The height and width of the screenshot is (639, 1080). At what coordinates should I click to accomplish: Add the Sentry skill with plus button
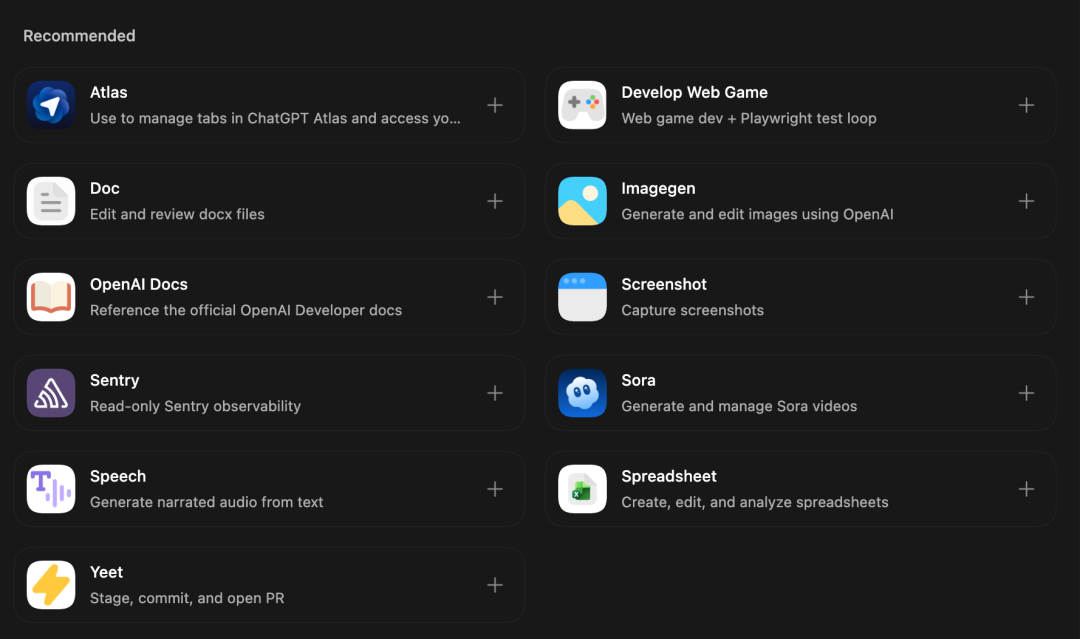495,393
